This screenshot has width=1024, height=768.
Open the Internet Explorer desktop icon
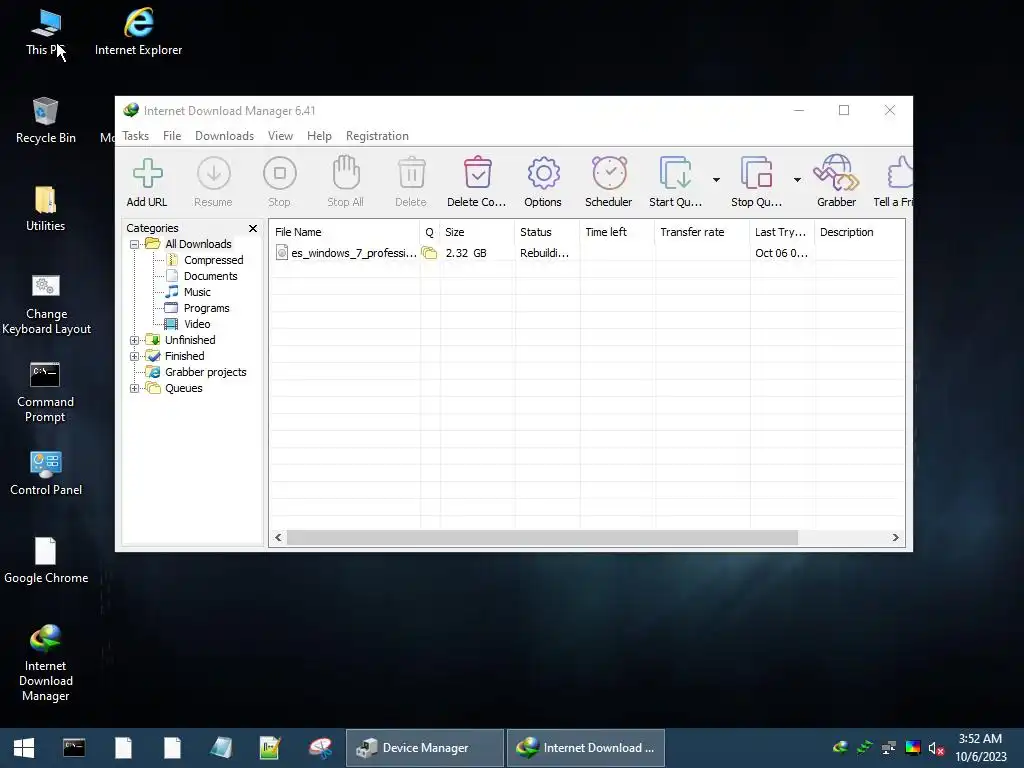coord(138,33)
